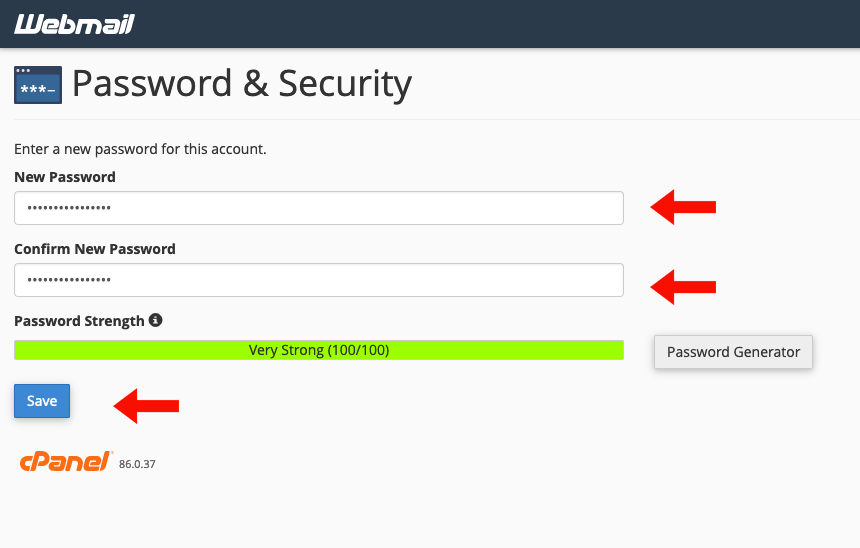
Task: Click the Webmail logo in header
Action: (74, 24)
